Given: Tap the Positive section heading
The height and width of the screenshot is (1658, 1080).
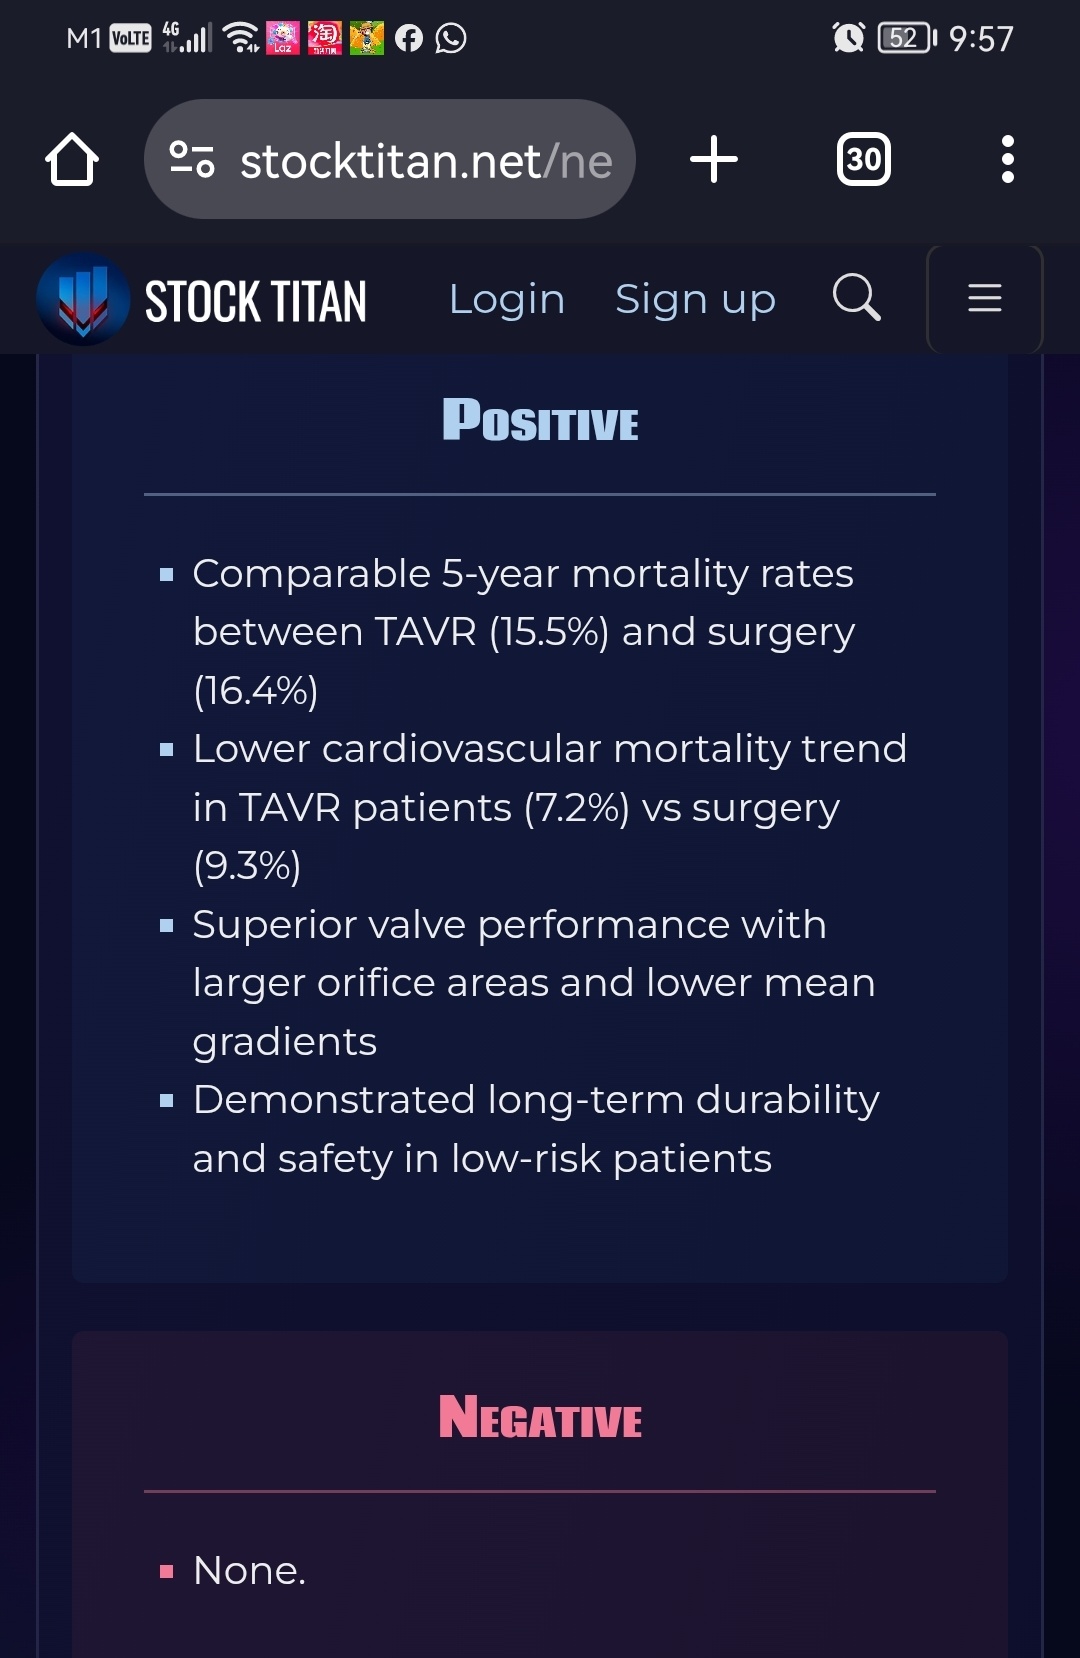Looking at the screenshot, I should pos(540,420).
